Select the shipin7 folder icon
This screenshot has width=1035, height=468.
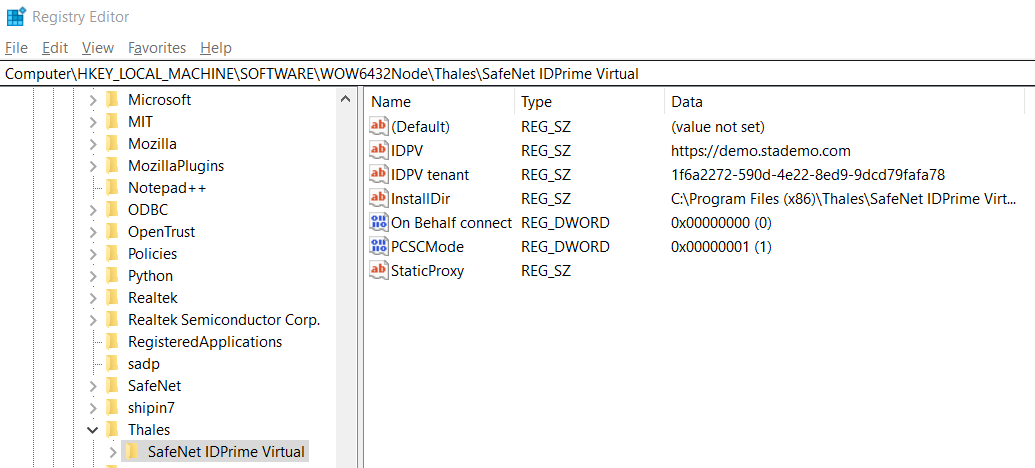click(112, 407)
